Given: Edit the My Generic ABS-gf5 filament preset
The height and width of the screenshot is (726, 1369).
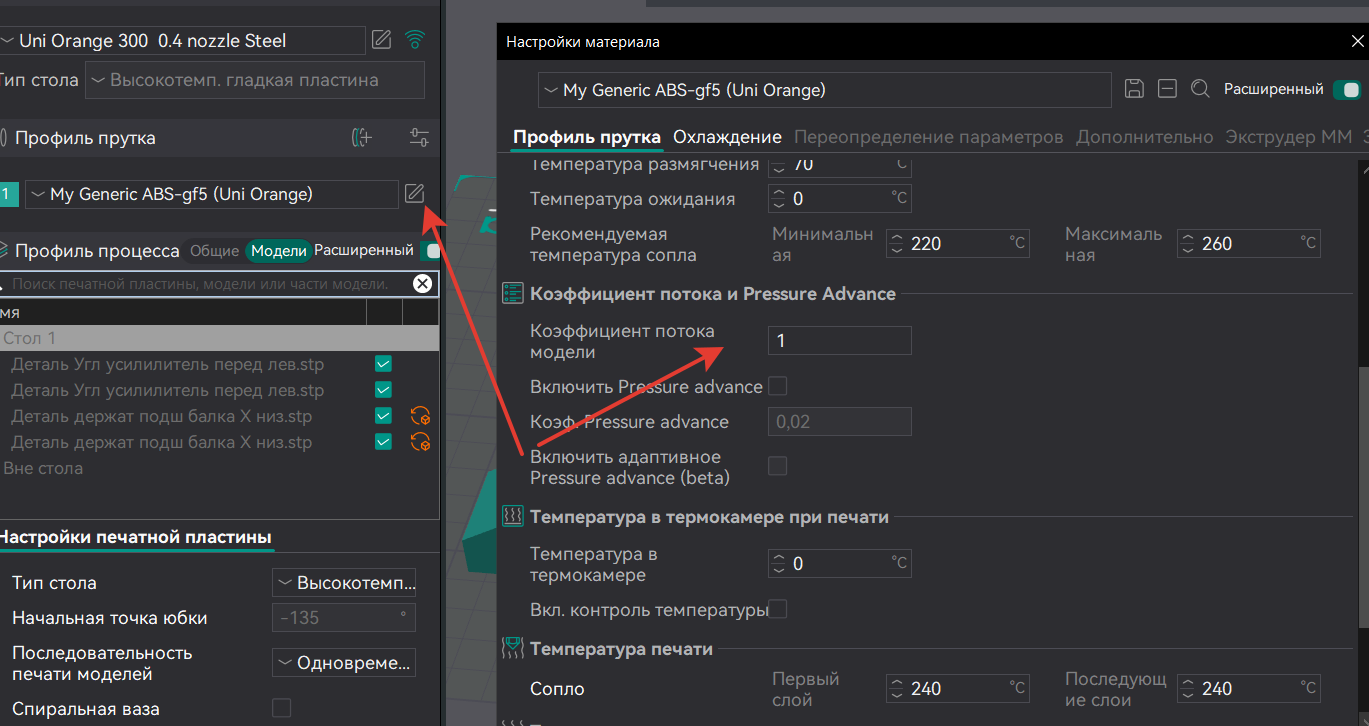Looking at the screenshot, I should [414, 194].
